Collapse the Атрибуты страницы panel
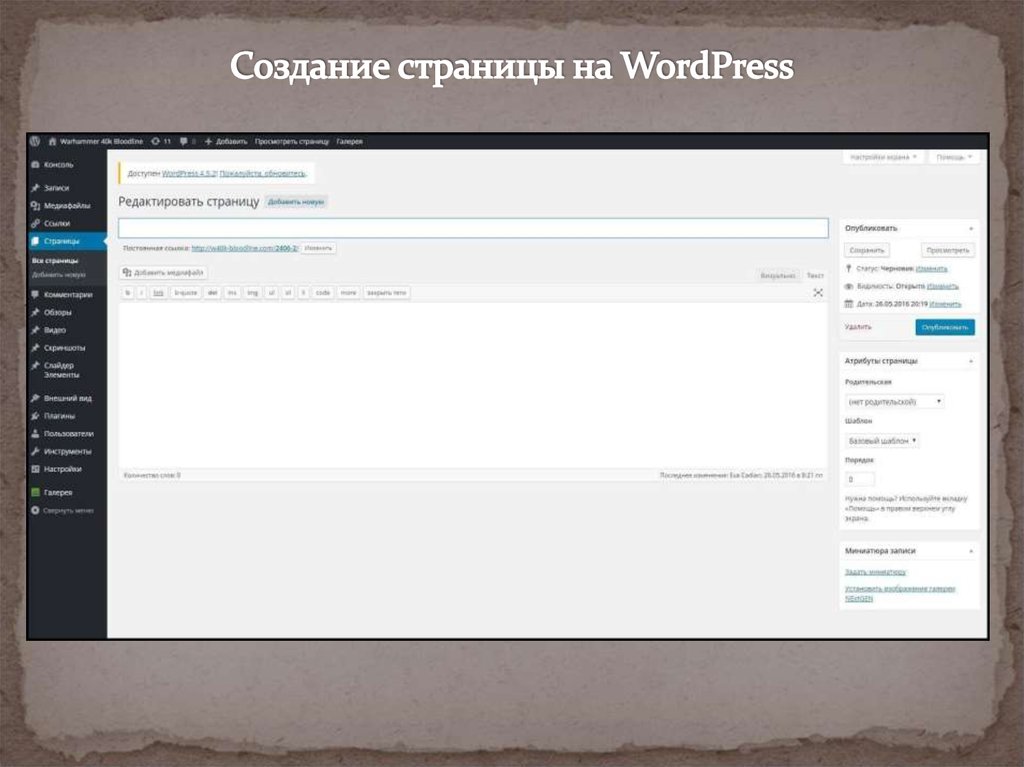The width and height of the screenshot is (1024, 767). 971,361
